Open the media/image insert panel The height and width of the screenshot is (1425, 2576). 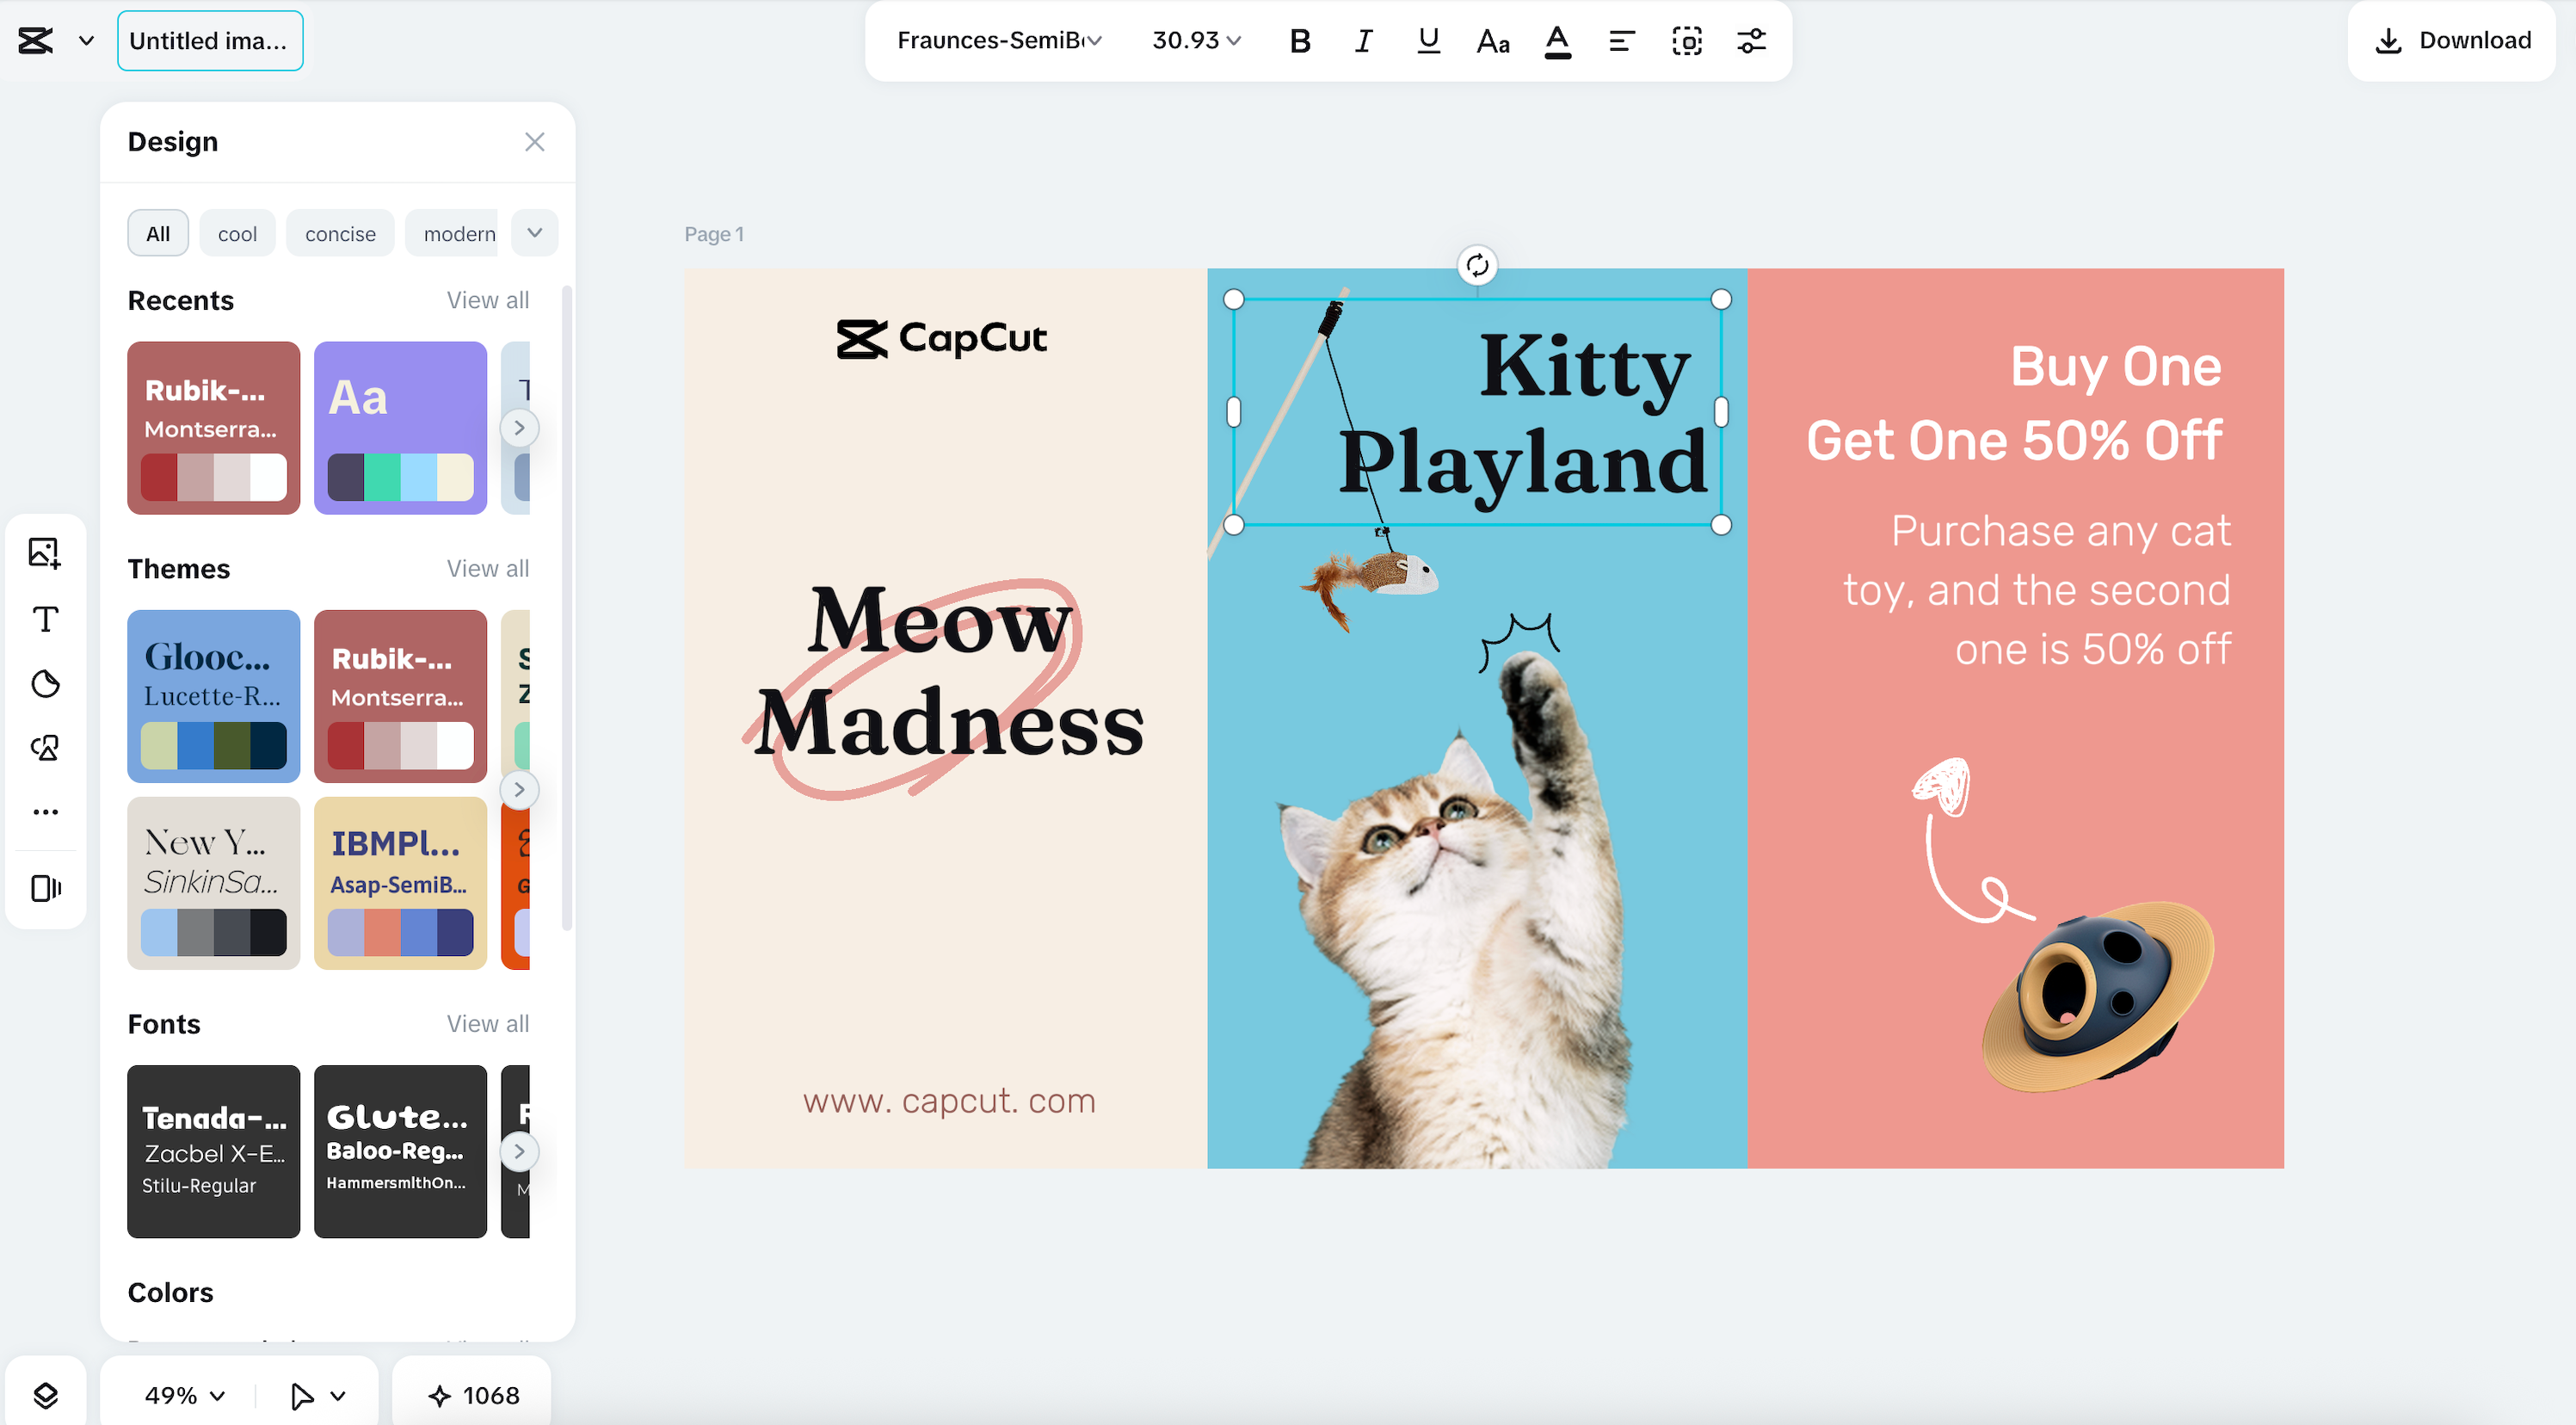click(x=45, y=551)
